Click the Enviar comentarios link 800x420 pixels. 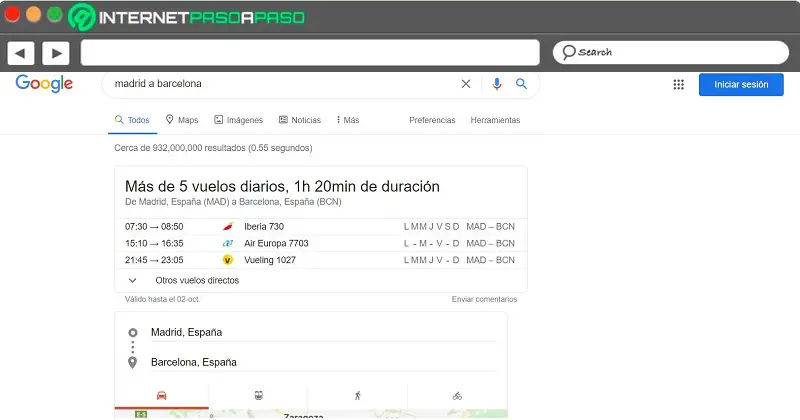484,299
